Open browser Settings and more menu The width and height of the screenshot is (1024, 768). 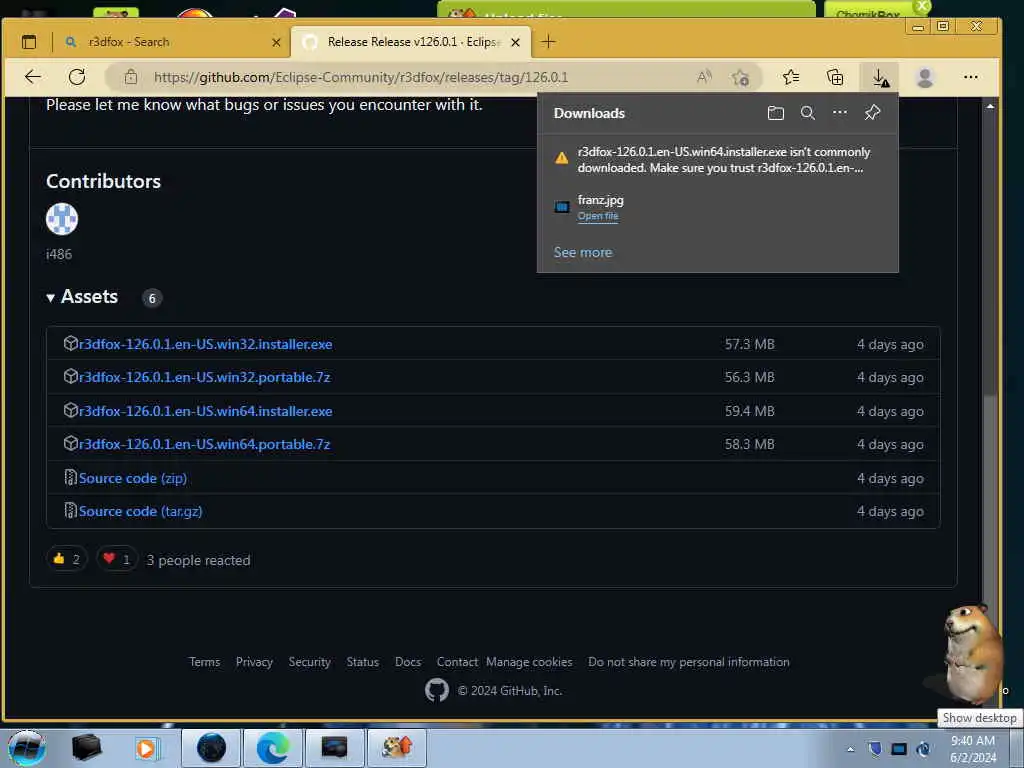[970, 77]
